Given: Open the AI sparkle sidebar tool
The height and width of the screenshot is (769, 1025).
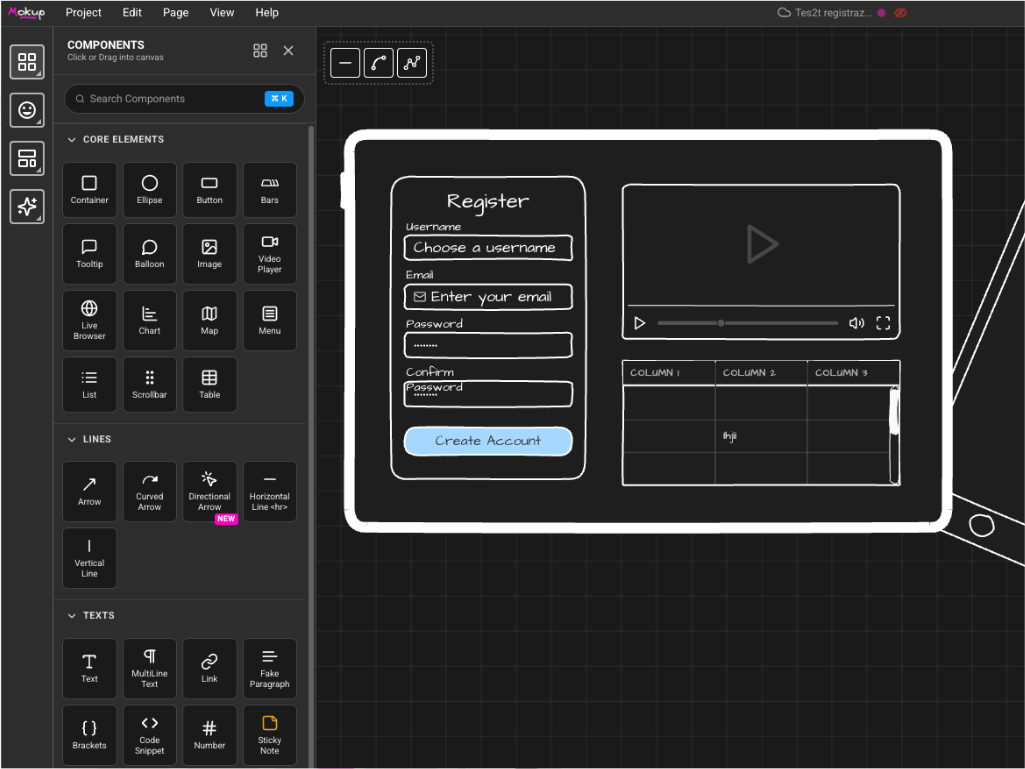Looking at the screenshot, I should coord(27,207).
